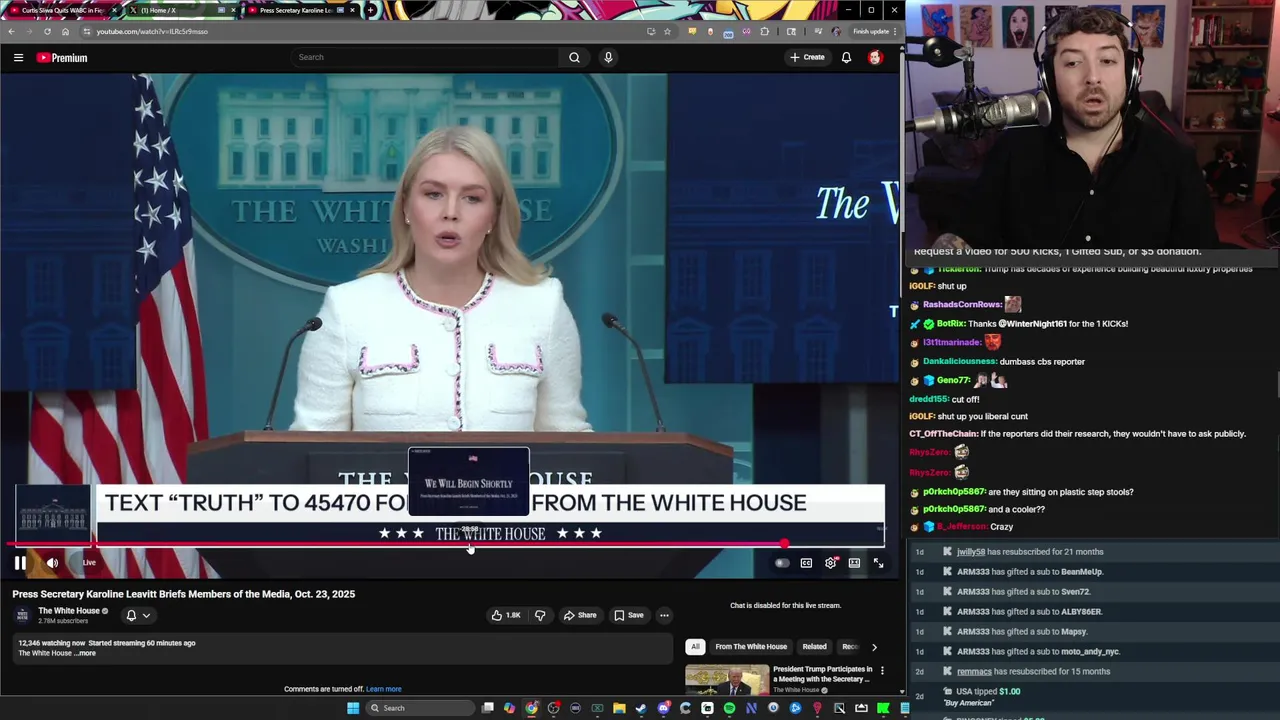Select Press Secretary Karoline browser tab

(x=300, y=10)
